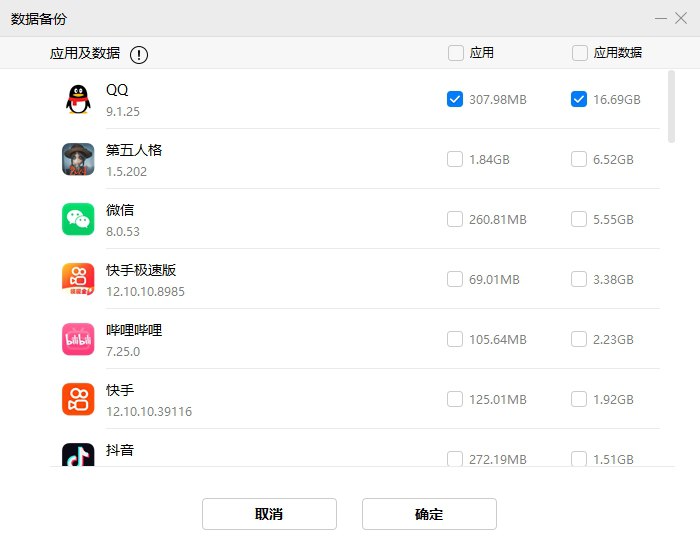
Task: Enable 第五人格 6.52GB app data backup
Action: click(579, 159)
